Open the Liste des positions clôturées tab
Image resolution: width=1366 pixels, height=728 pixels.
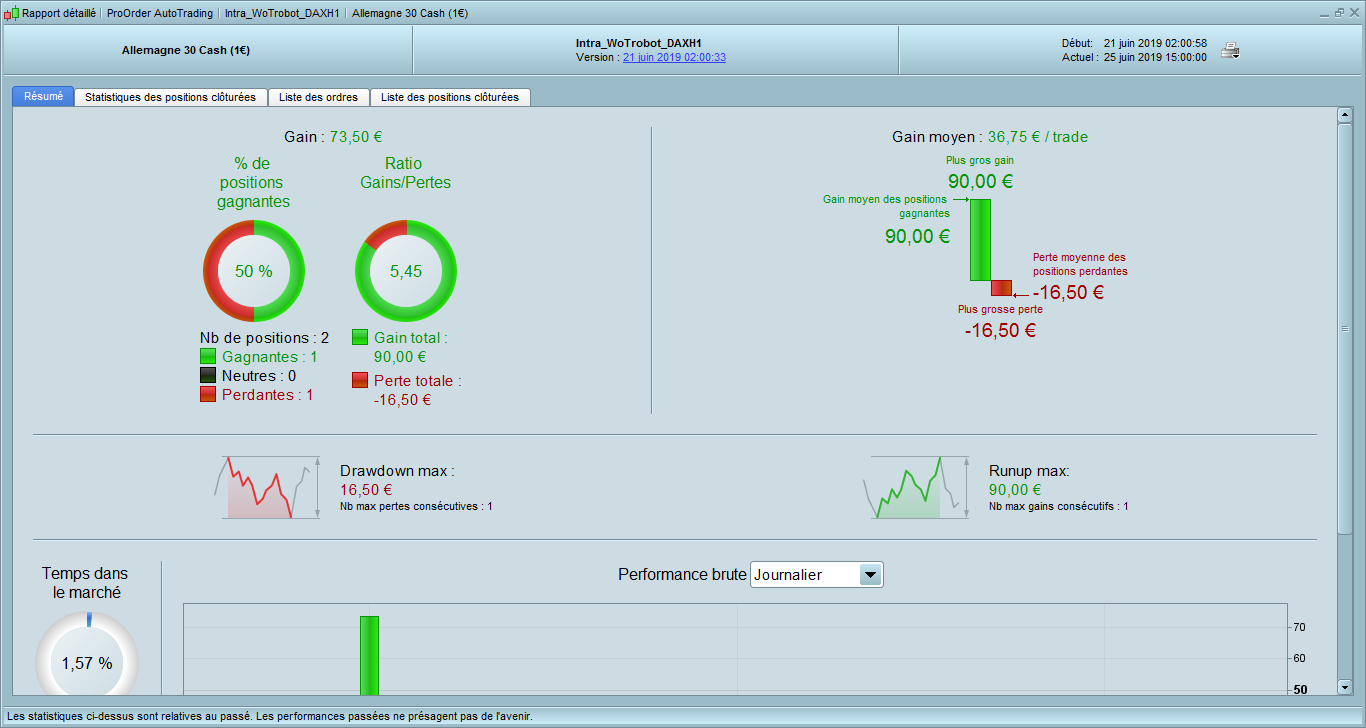coord(450,97)
